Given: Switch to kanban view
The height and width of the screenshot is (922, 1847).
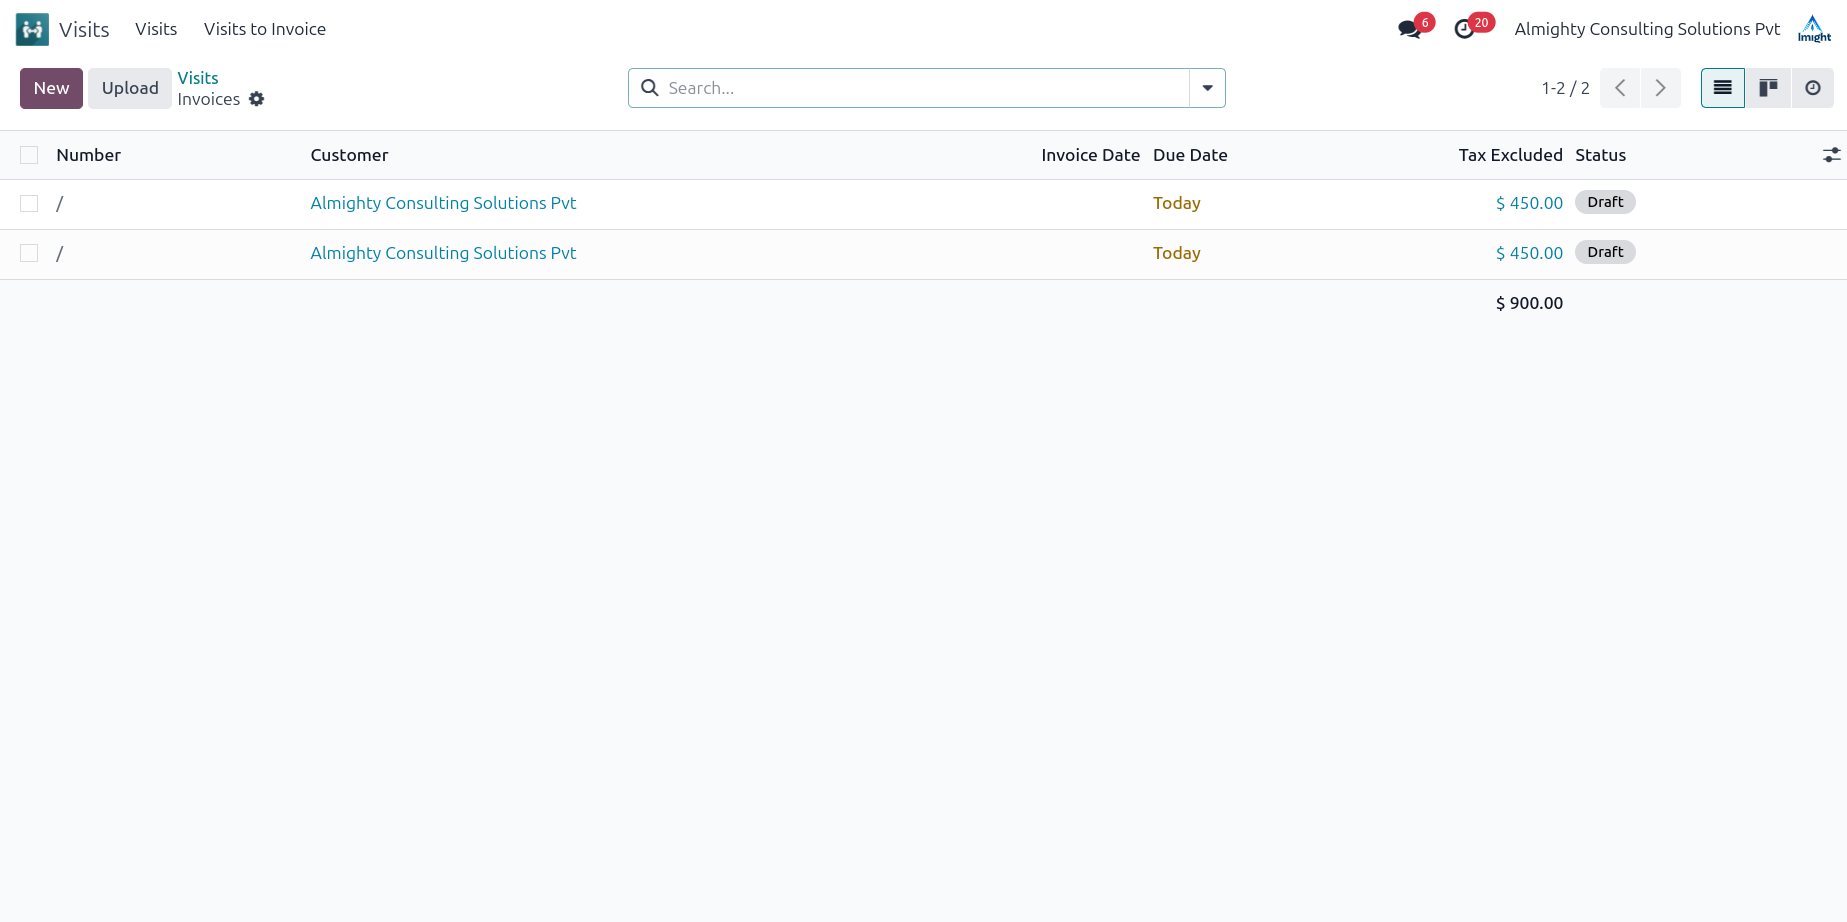Looking at the screenshot, I should coord(1768,88).
